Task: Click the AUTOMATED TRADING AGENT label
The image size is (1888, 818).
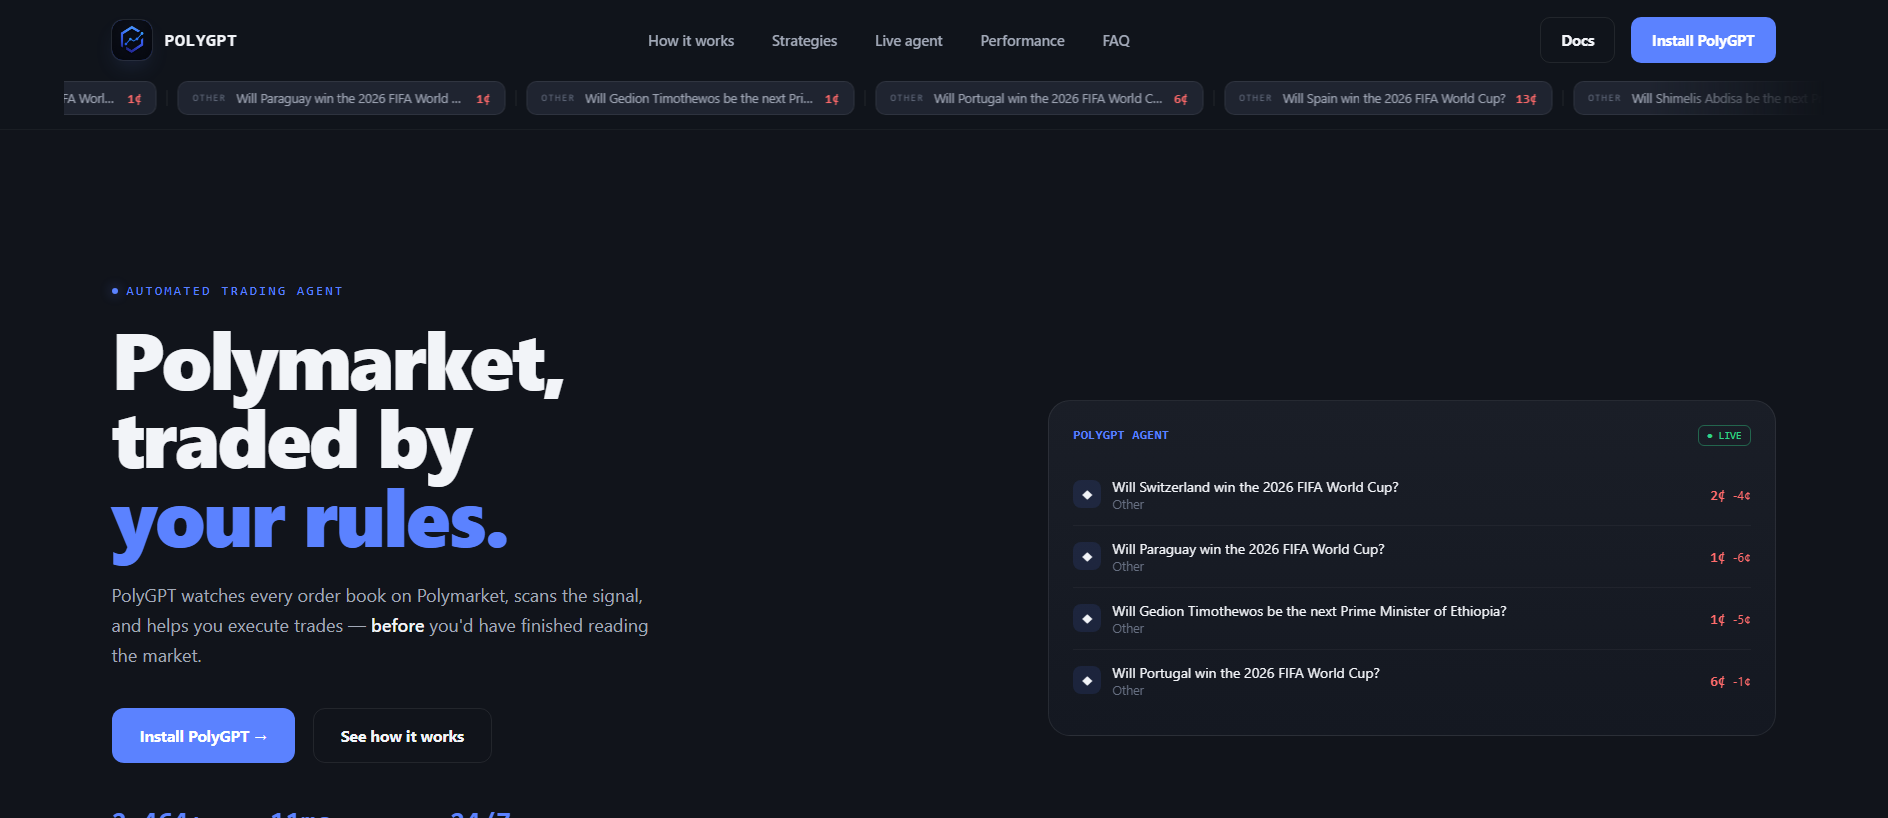Action: pos(234,291)
